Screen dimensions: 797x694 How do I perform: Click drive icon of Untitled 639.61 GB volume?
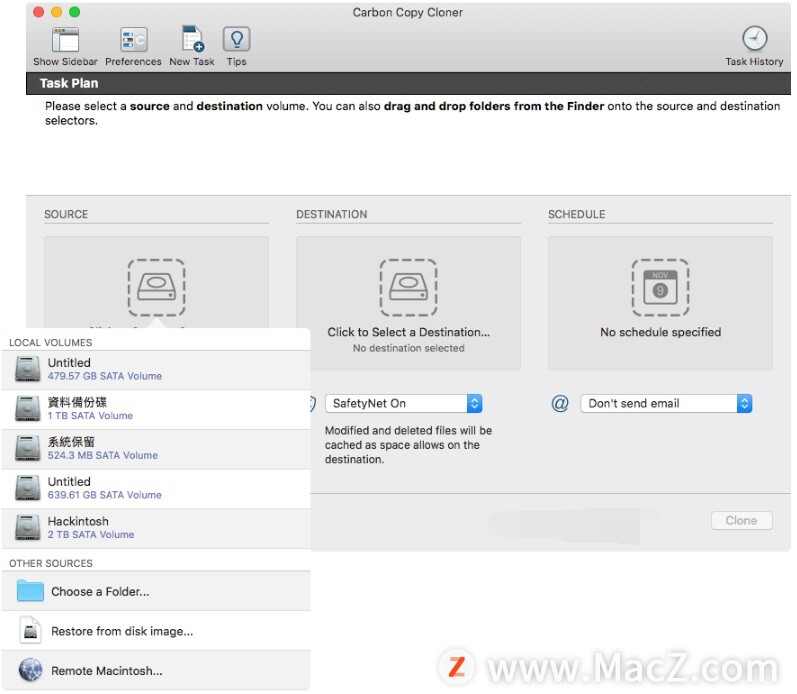pos(27,488)
